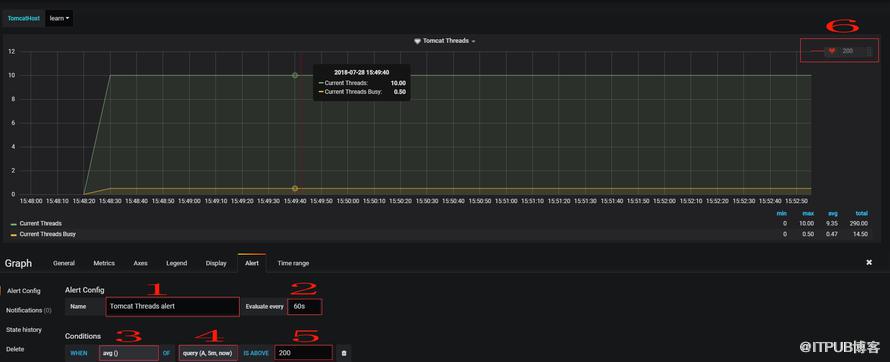Select the Alert tab
890x362 pixels.
pyautogui.click(x=251, y=263)
